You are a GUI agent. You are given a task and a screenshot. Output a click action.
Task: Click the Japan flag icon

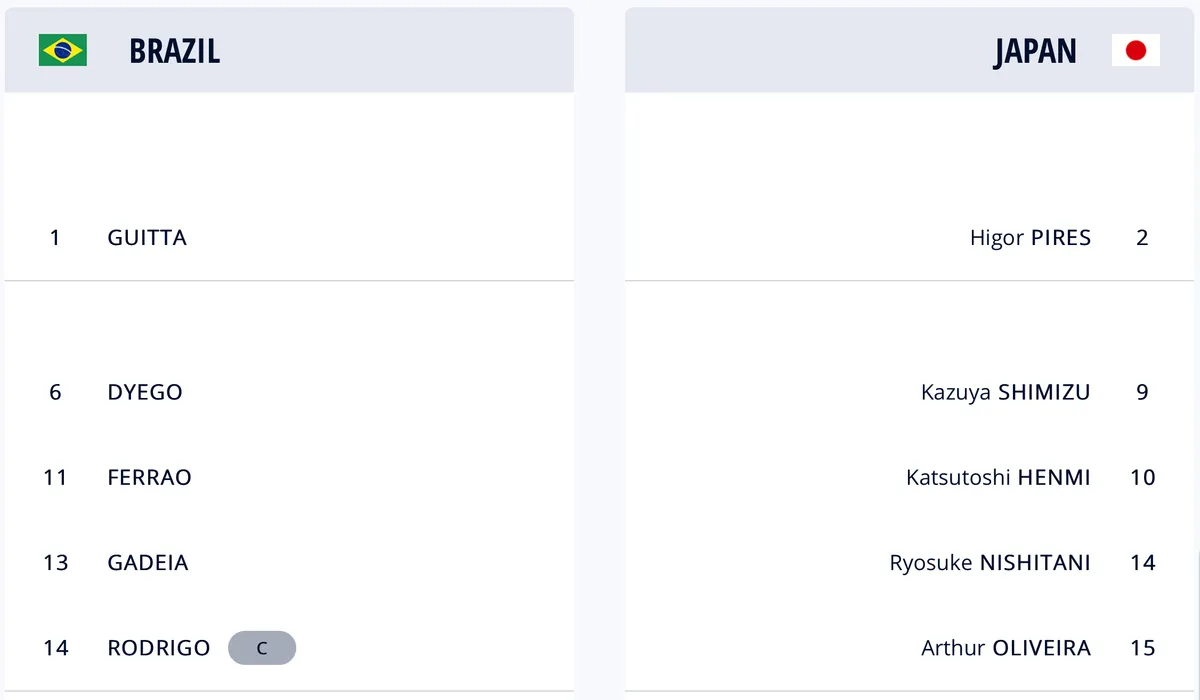pyautogui.click(x=1136, y=50)
